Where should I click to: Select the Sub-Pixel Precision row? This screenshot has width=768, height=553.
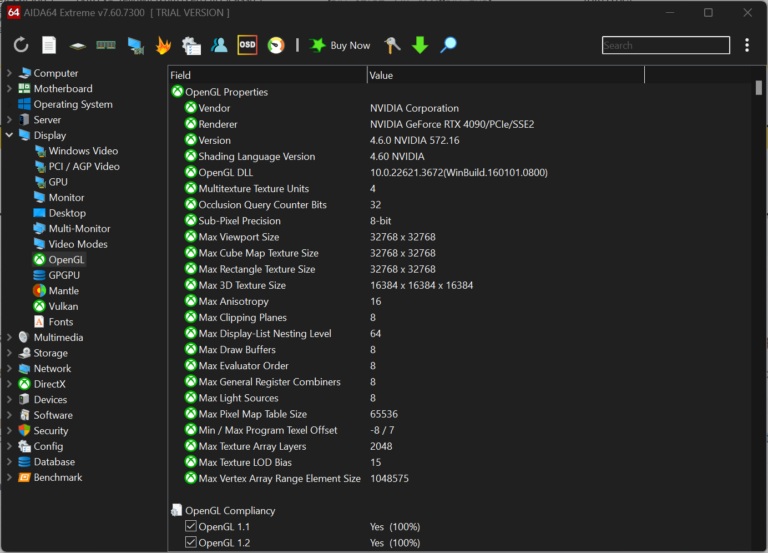pos(460,221)
